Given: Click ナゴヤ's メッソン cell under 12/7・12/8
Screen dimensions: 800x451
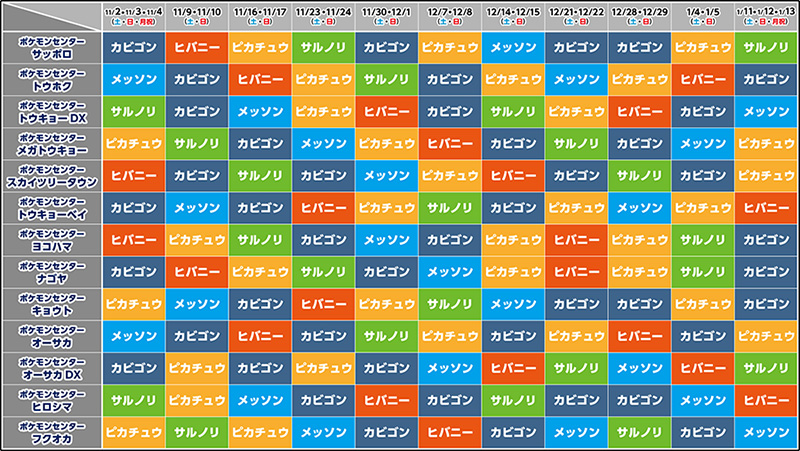Looking at the screenshot, I should 450,272.
